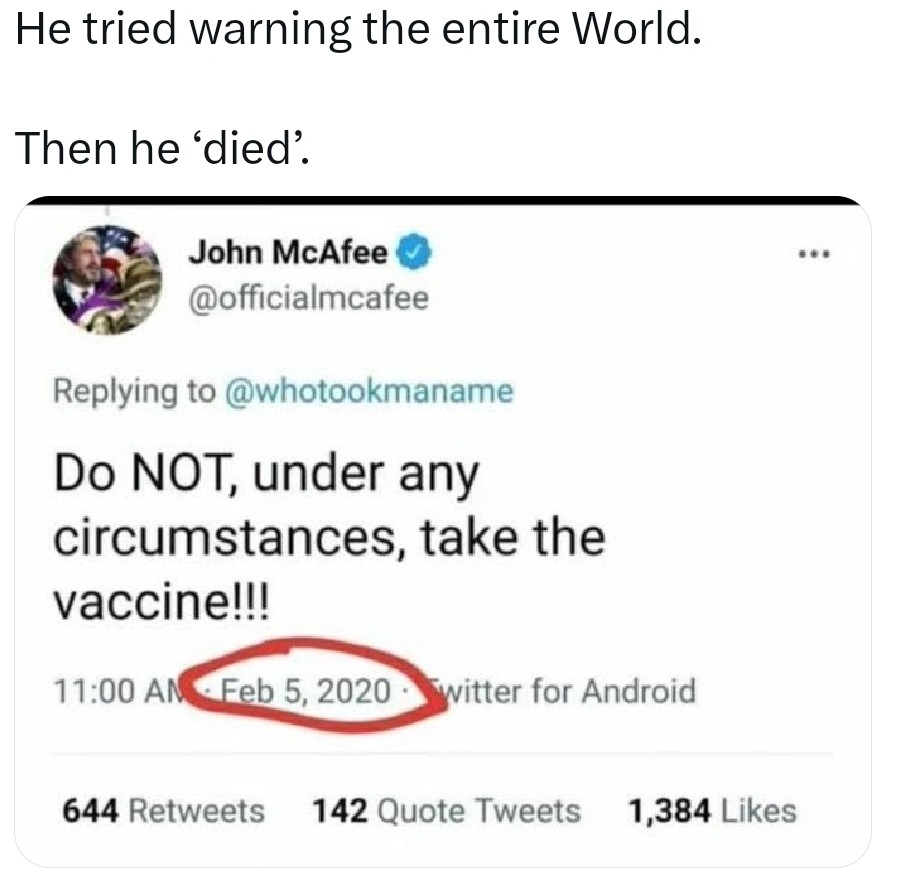Click the blue verified badge

click(412, 253)
